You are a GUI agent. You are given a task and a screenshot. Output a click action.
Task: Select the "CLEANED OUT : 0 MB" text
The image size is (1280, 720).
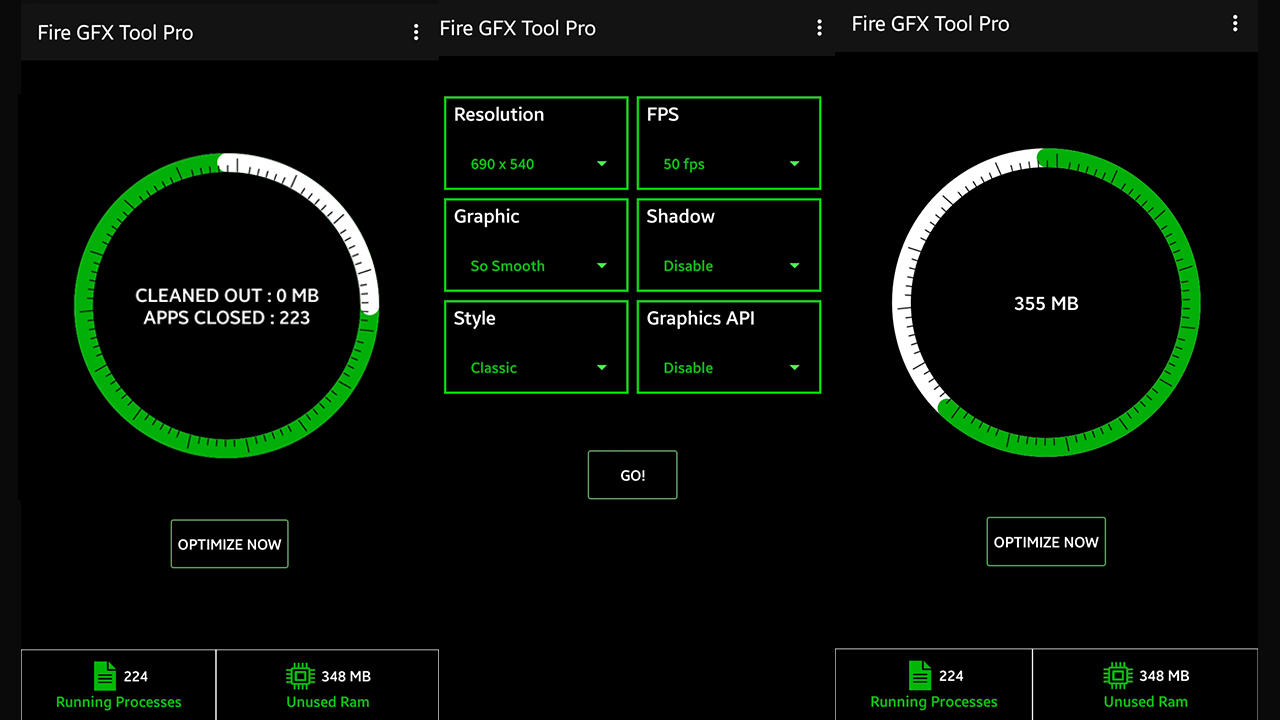click(227, 296)
